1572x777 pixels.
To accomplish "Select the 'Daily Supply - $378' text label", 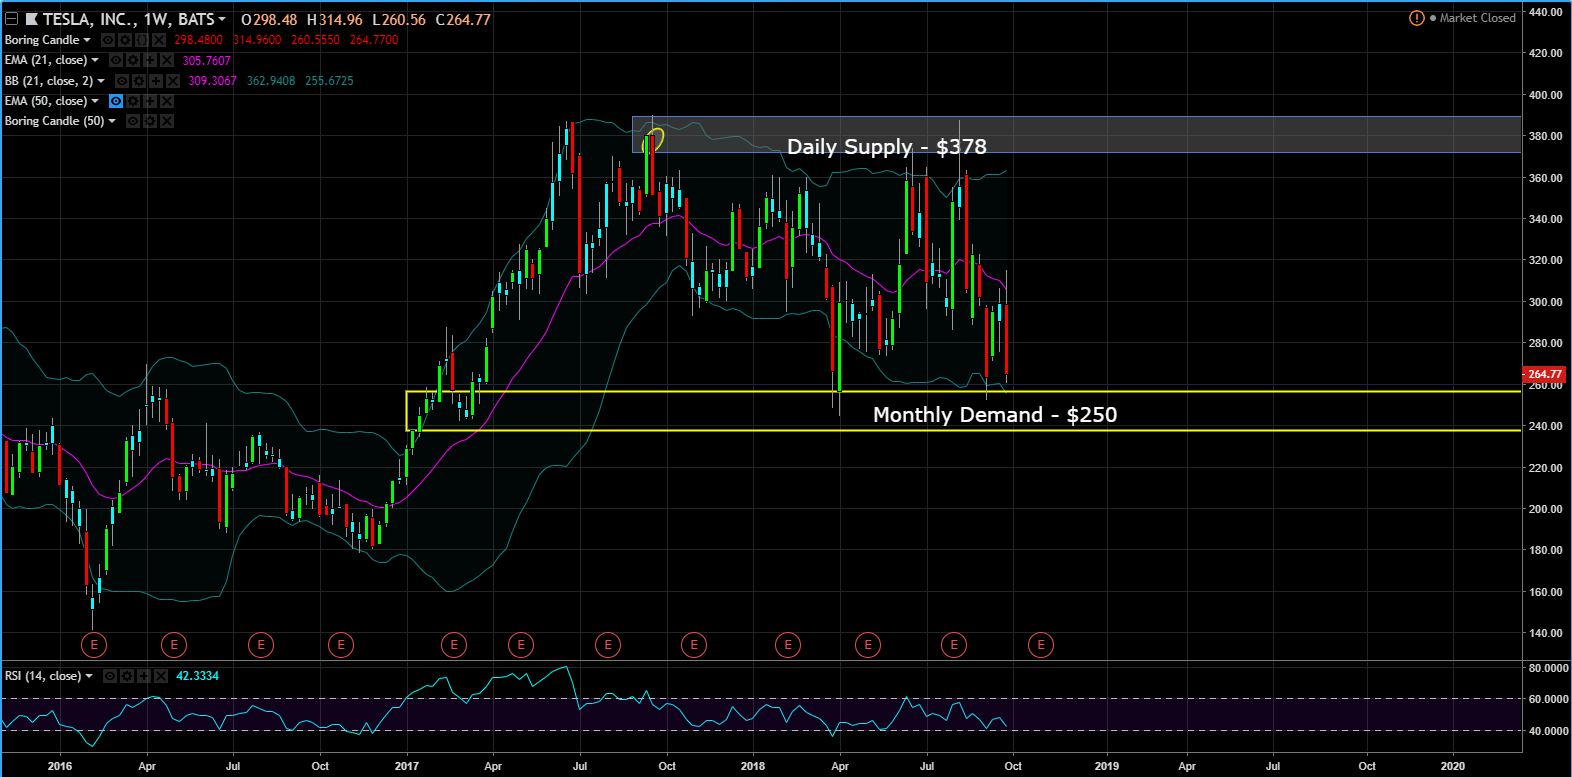I will click(x=887, y=147).
